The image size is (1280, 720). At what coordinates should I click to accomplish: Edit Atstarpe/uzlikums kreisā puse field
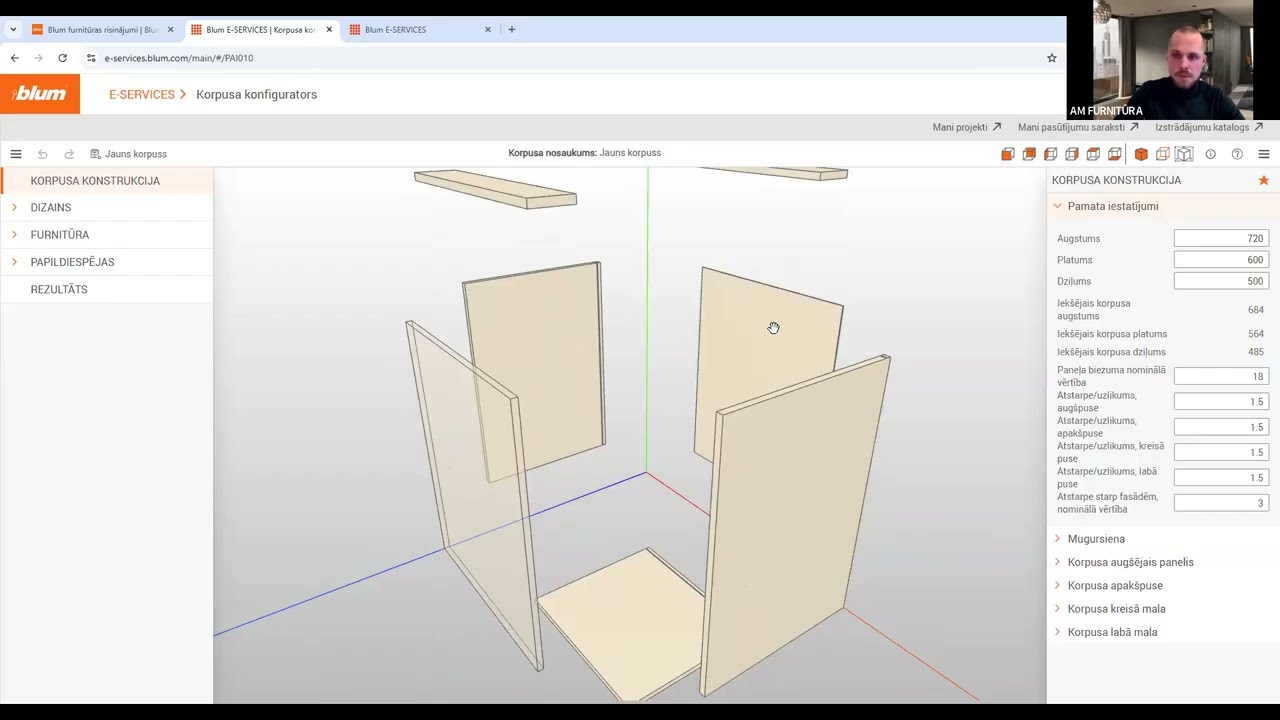pos(1221,453)
